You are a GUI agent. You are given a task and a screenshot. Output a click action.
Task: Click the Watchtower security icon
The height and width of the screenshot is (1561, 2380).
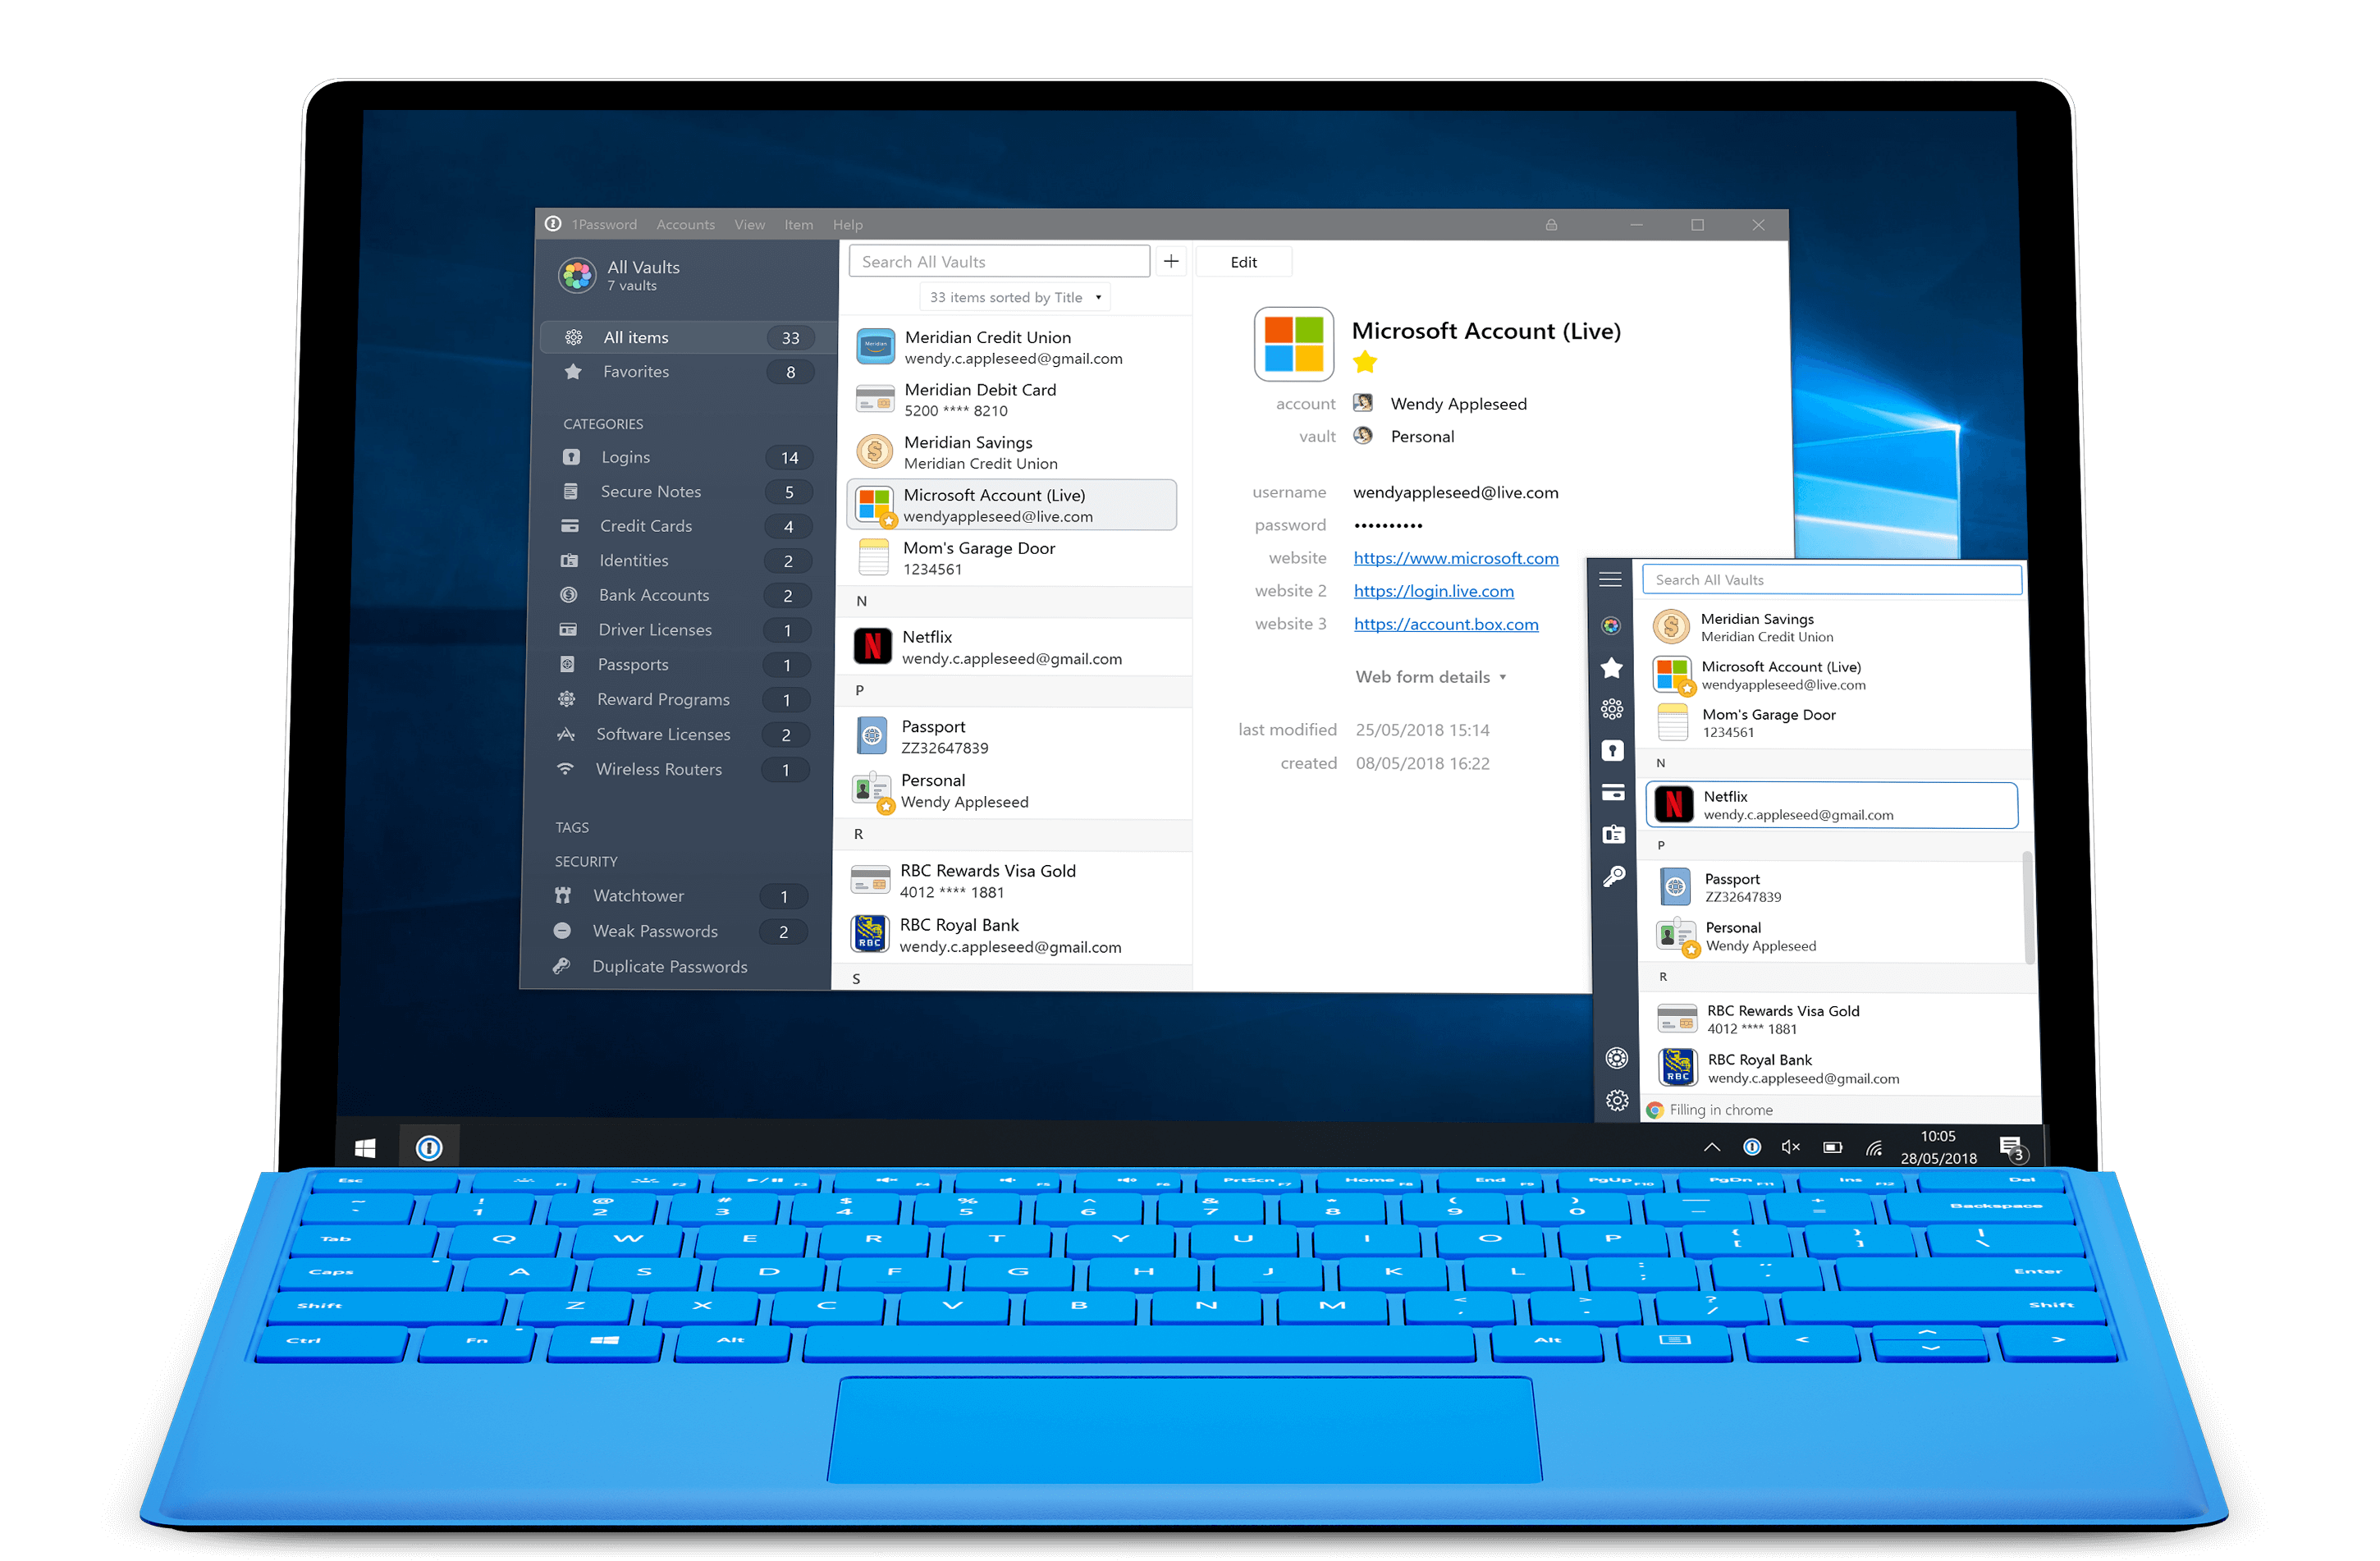click(571, 894)
